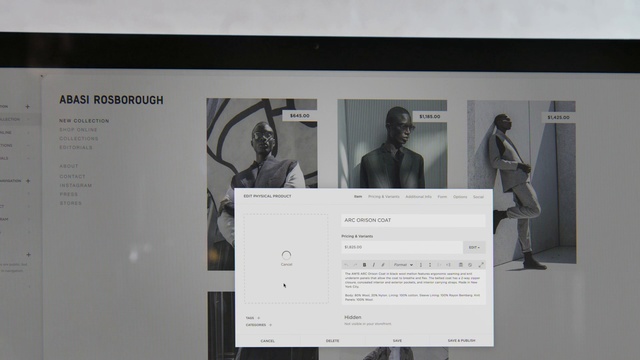Click the bottom plus icon in left sidebar
This screenshot has height=360, width=640.
coord(29,255)
